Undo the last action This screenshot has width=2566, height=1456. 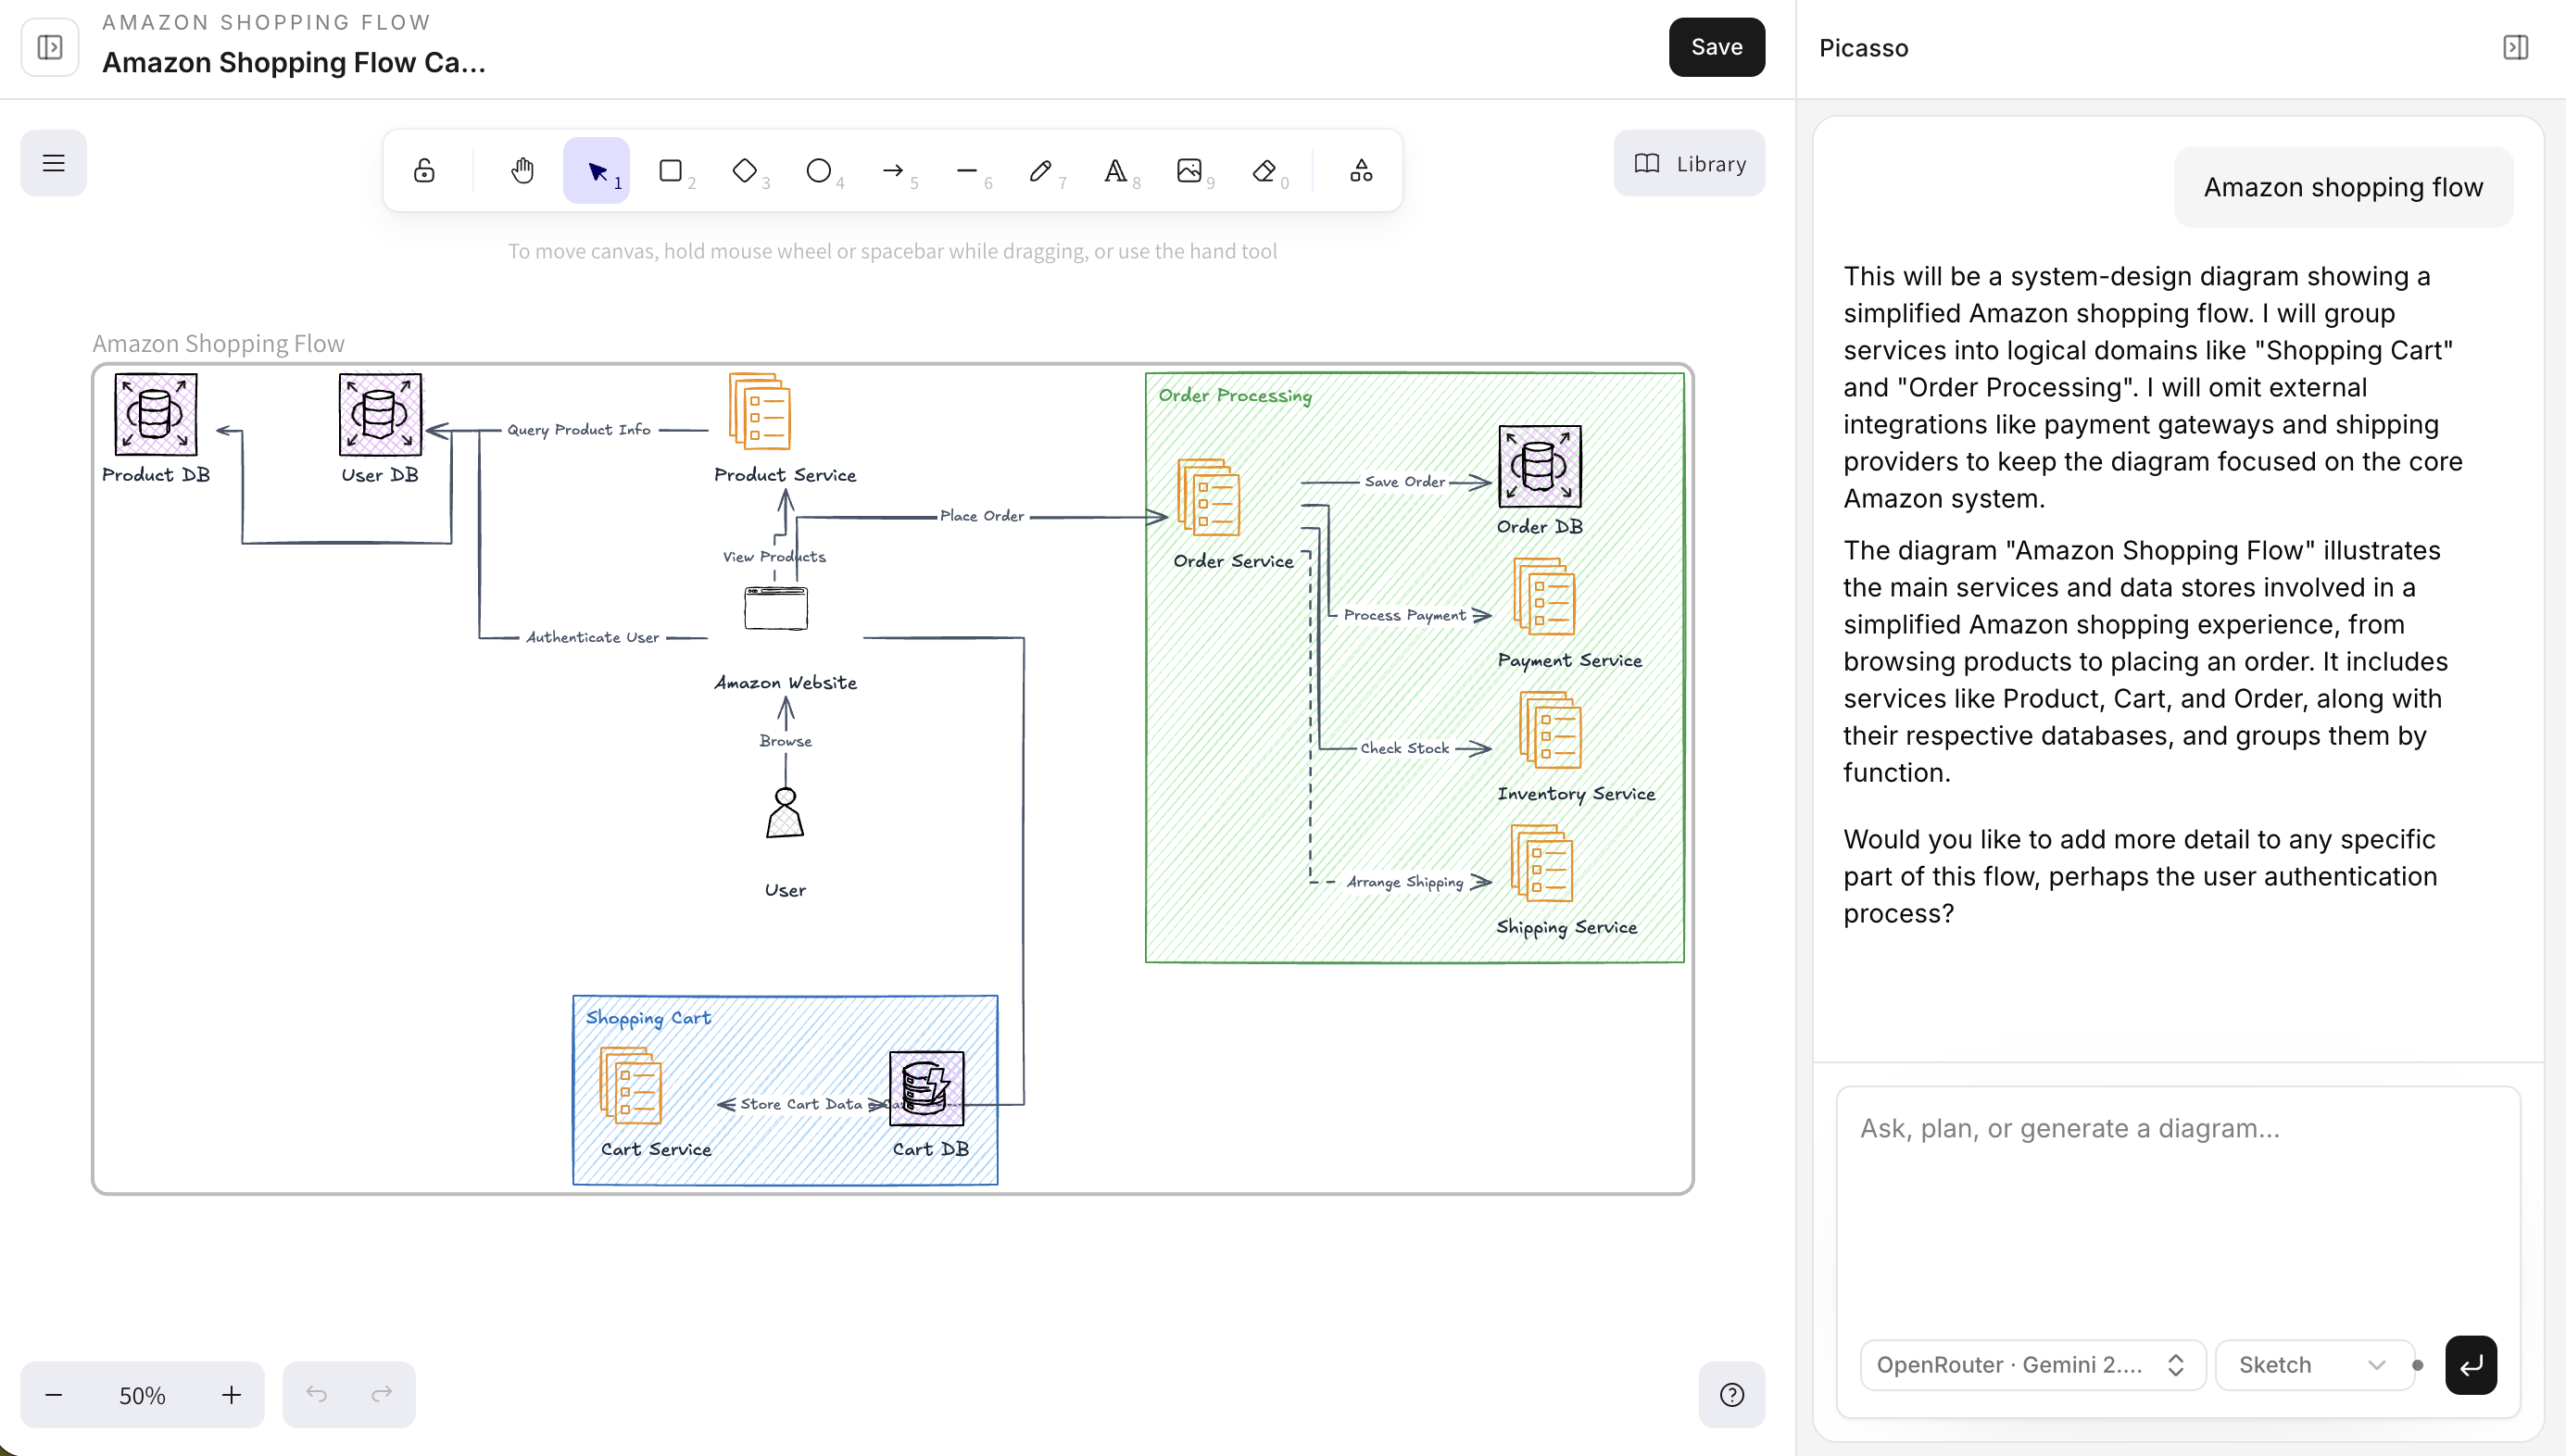click(x=317, y=1394)
